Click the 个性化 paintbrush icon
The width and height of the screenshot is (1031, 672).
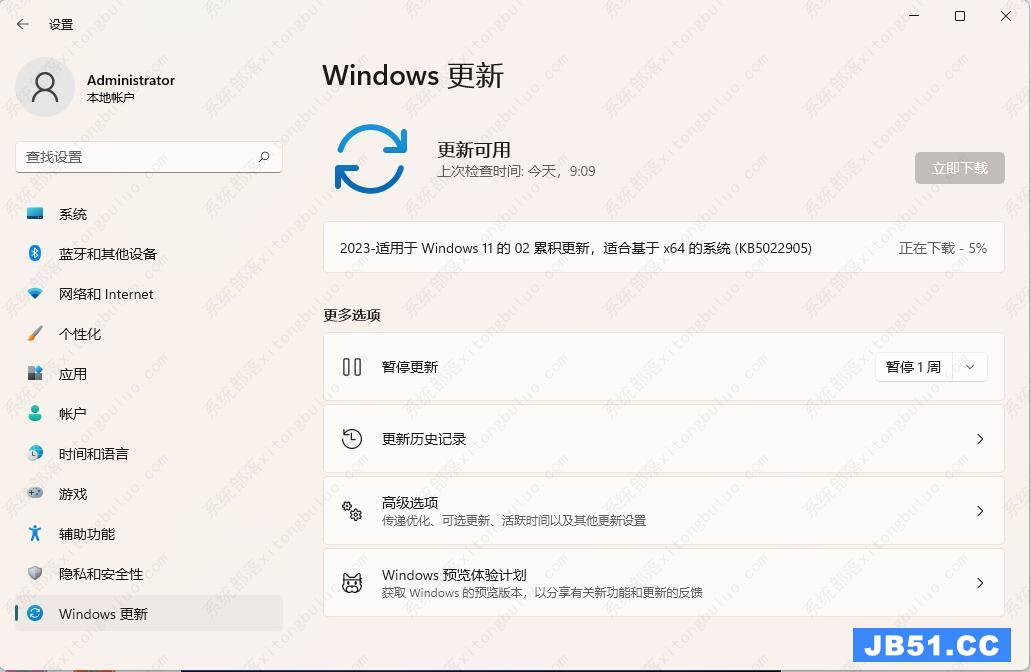tap(35, 334)
